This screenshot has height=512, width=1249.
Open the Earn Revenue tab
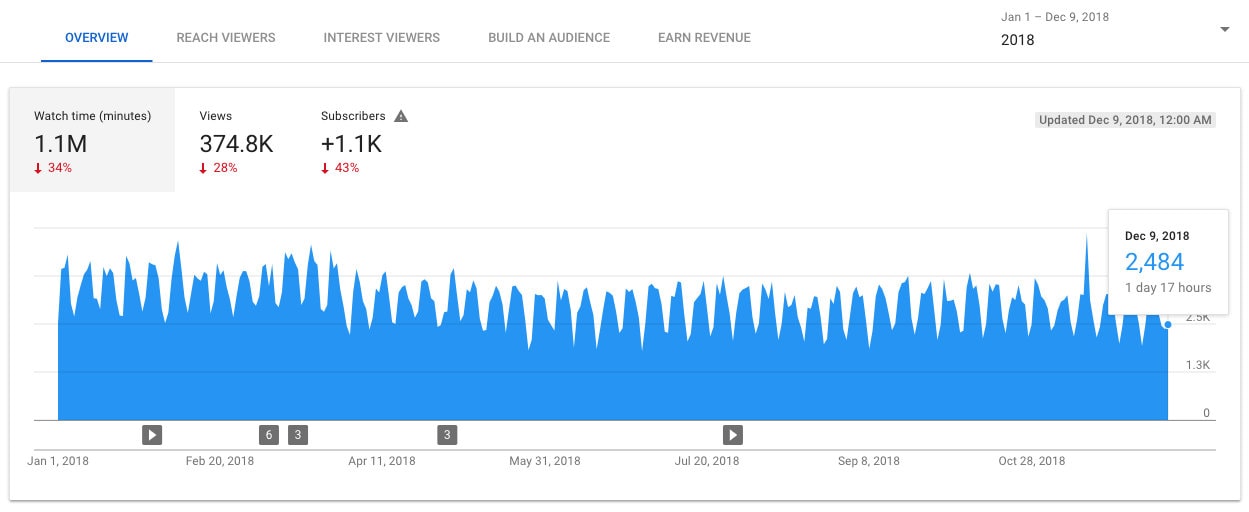tap(704, 38)
